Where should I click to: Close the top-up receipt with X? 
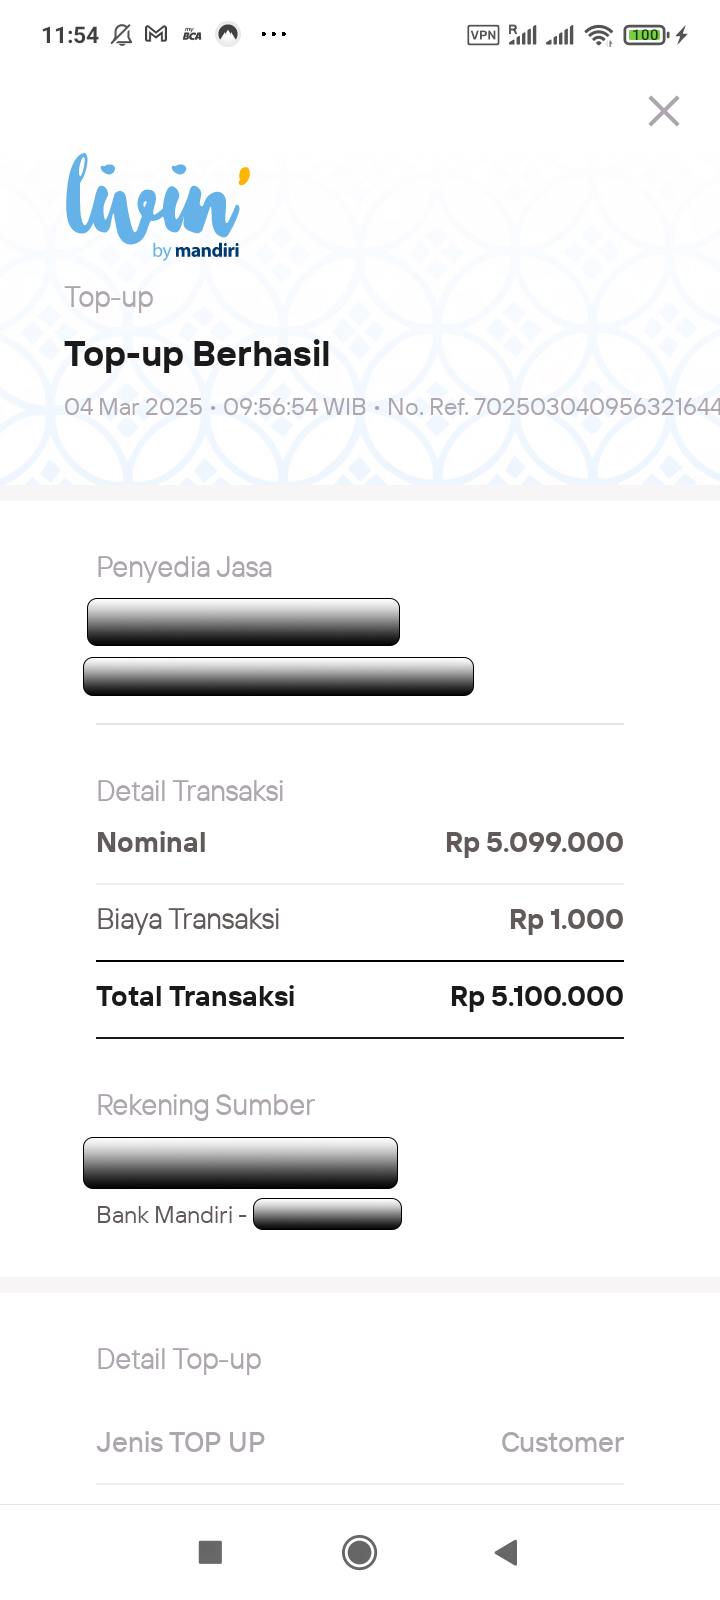[664, 111]
